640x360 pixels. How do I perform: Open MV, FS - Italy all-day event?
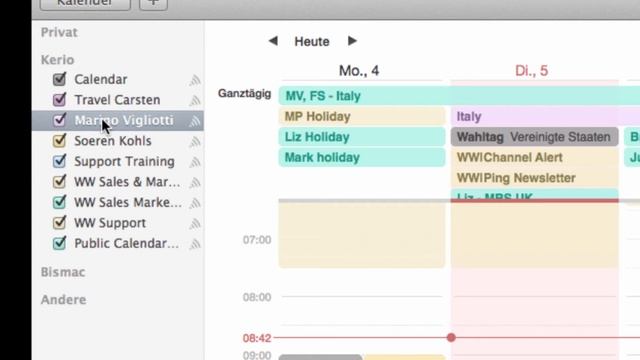[x=459, y=96]
